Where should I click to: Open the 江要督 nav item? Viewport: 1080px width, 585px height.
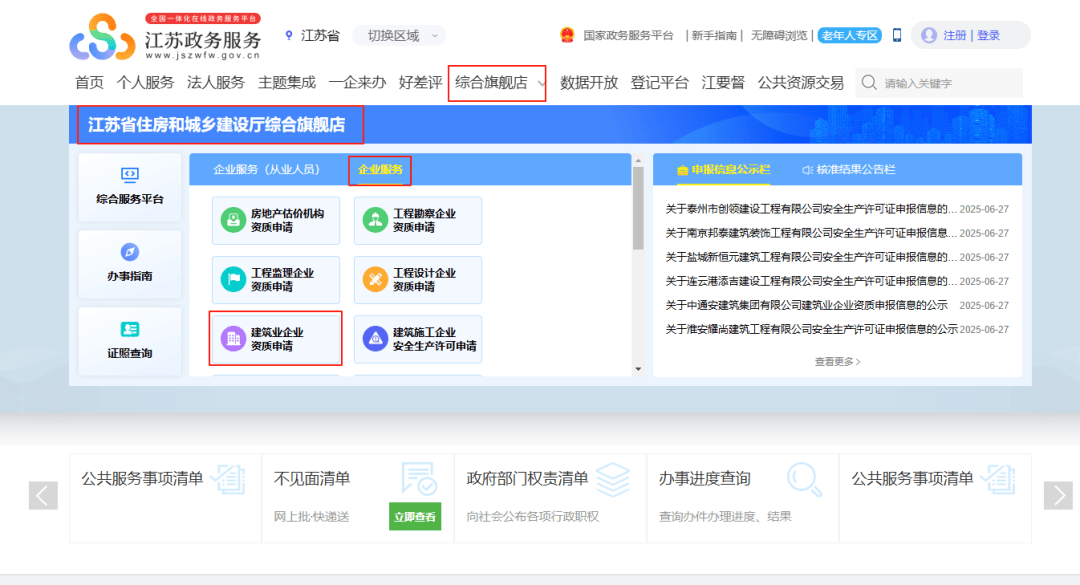click(723, 83)
